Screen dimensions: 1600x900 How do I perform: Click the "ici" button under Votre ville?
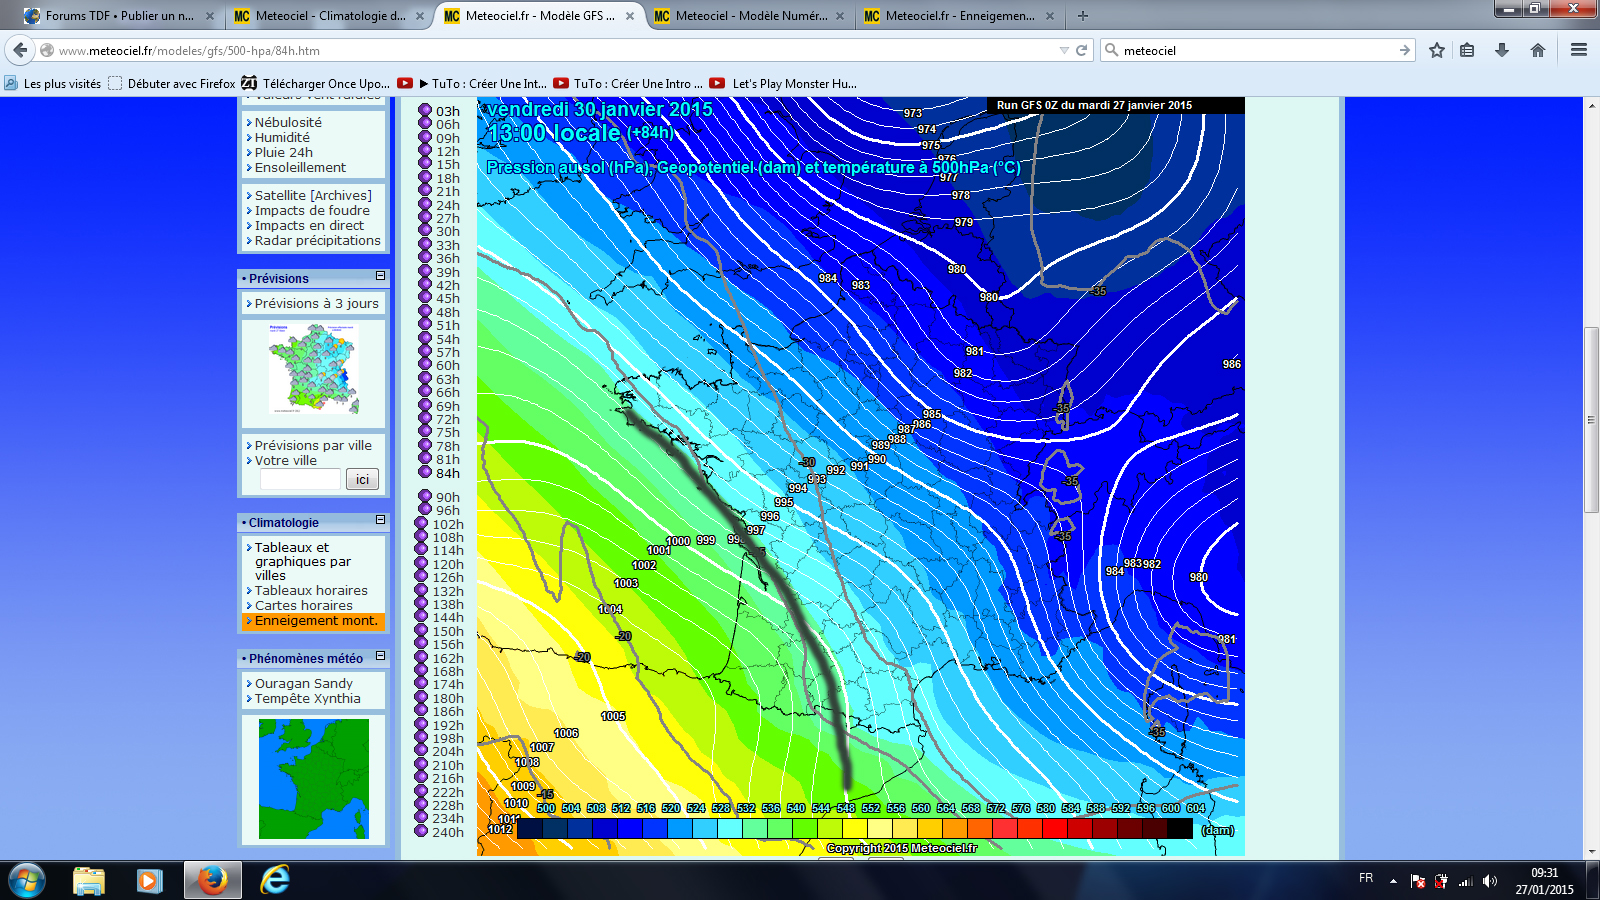362,480
